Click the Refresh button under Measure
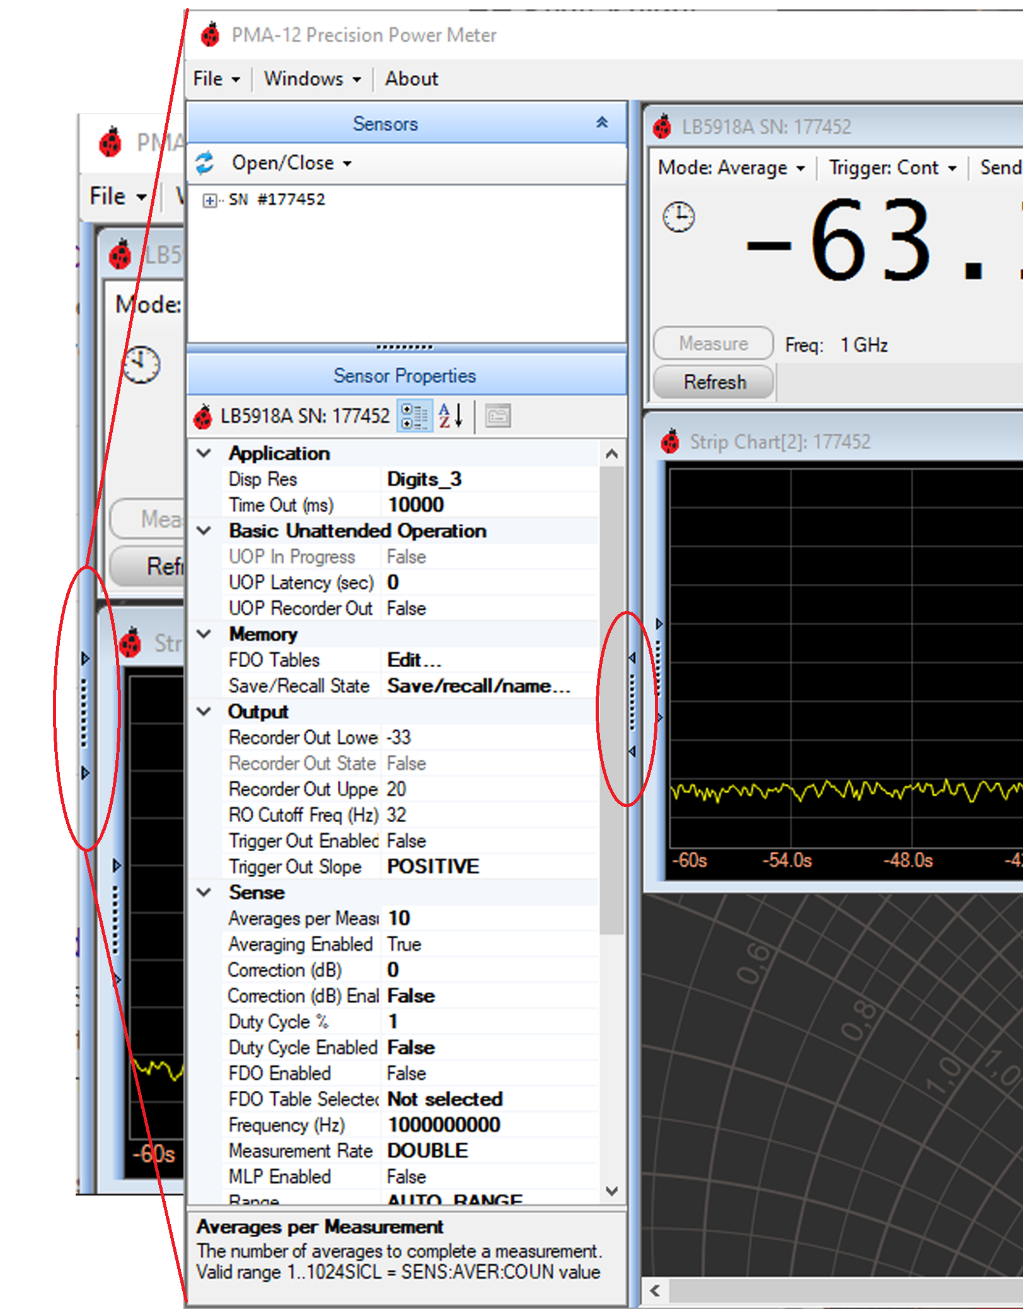Image resolution: width=1023 pixels, height=1309 pixels. coord(714,382)
